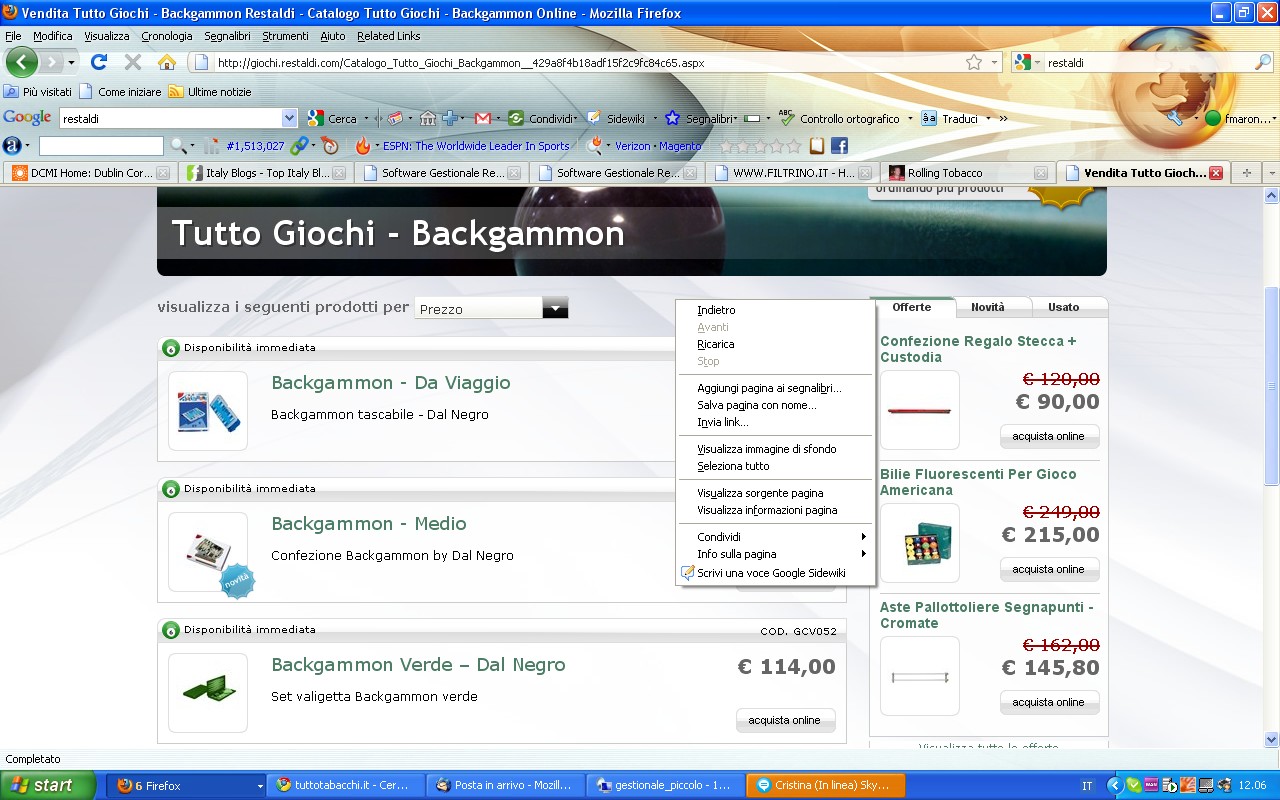Open a new tab with plus button
Image resolution: width=1280 pixels, height=800 pixels.
point(1246,173)
